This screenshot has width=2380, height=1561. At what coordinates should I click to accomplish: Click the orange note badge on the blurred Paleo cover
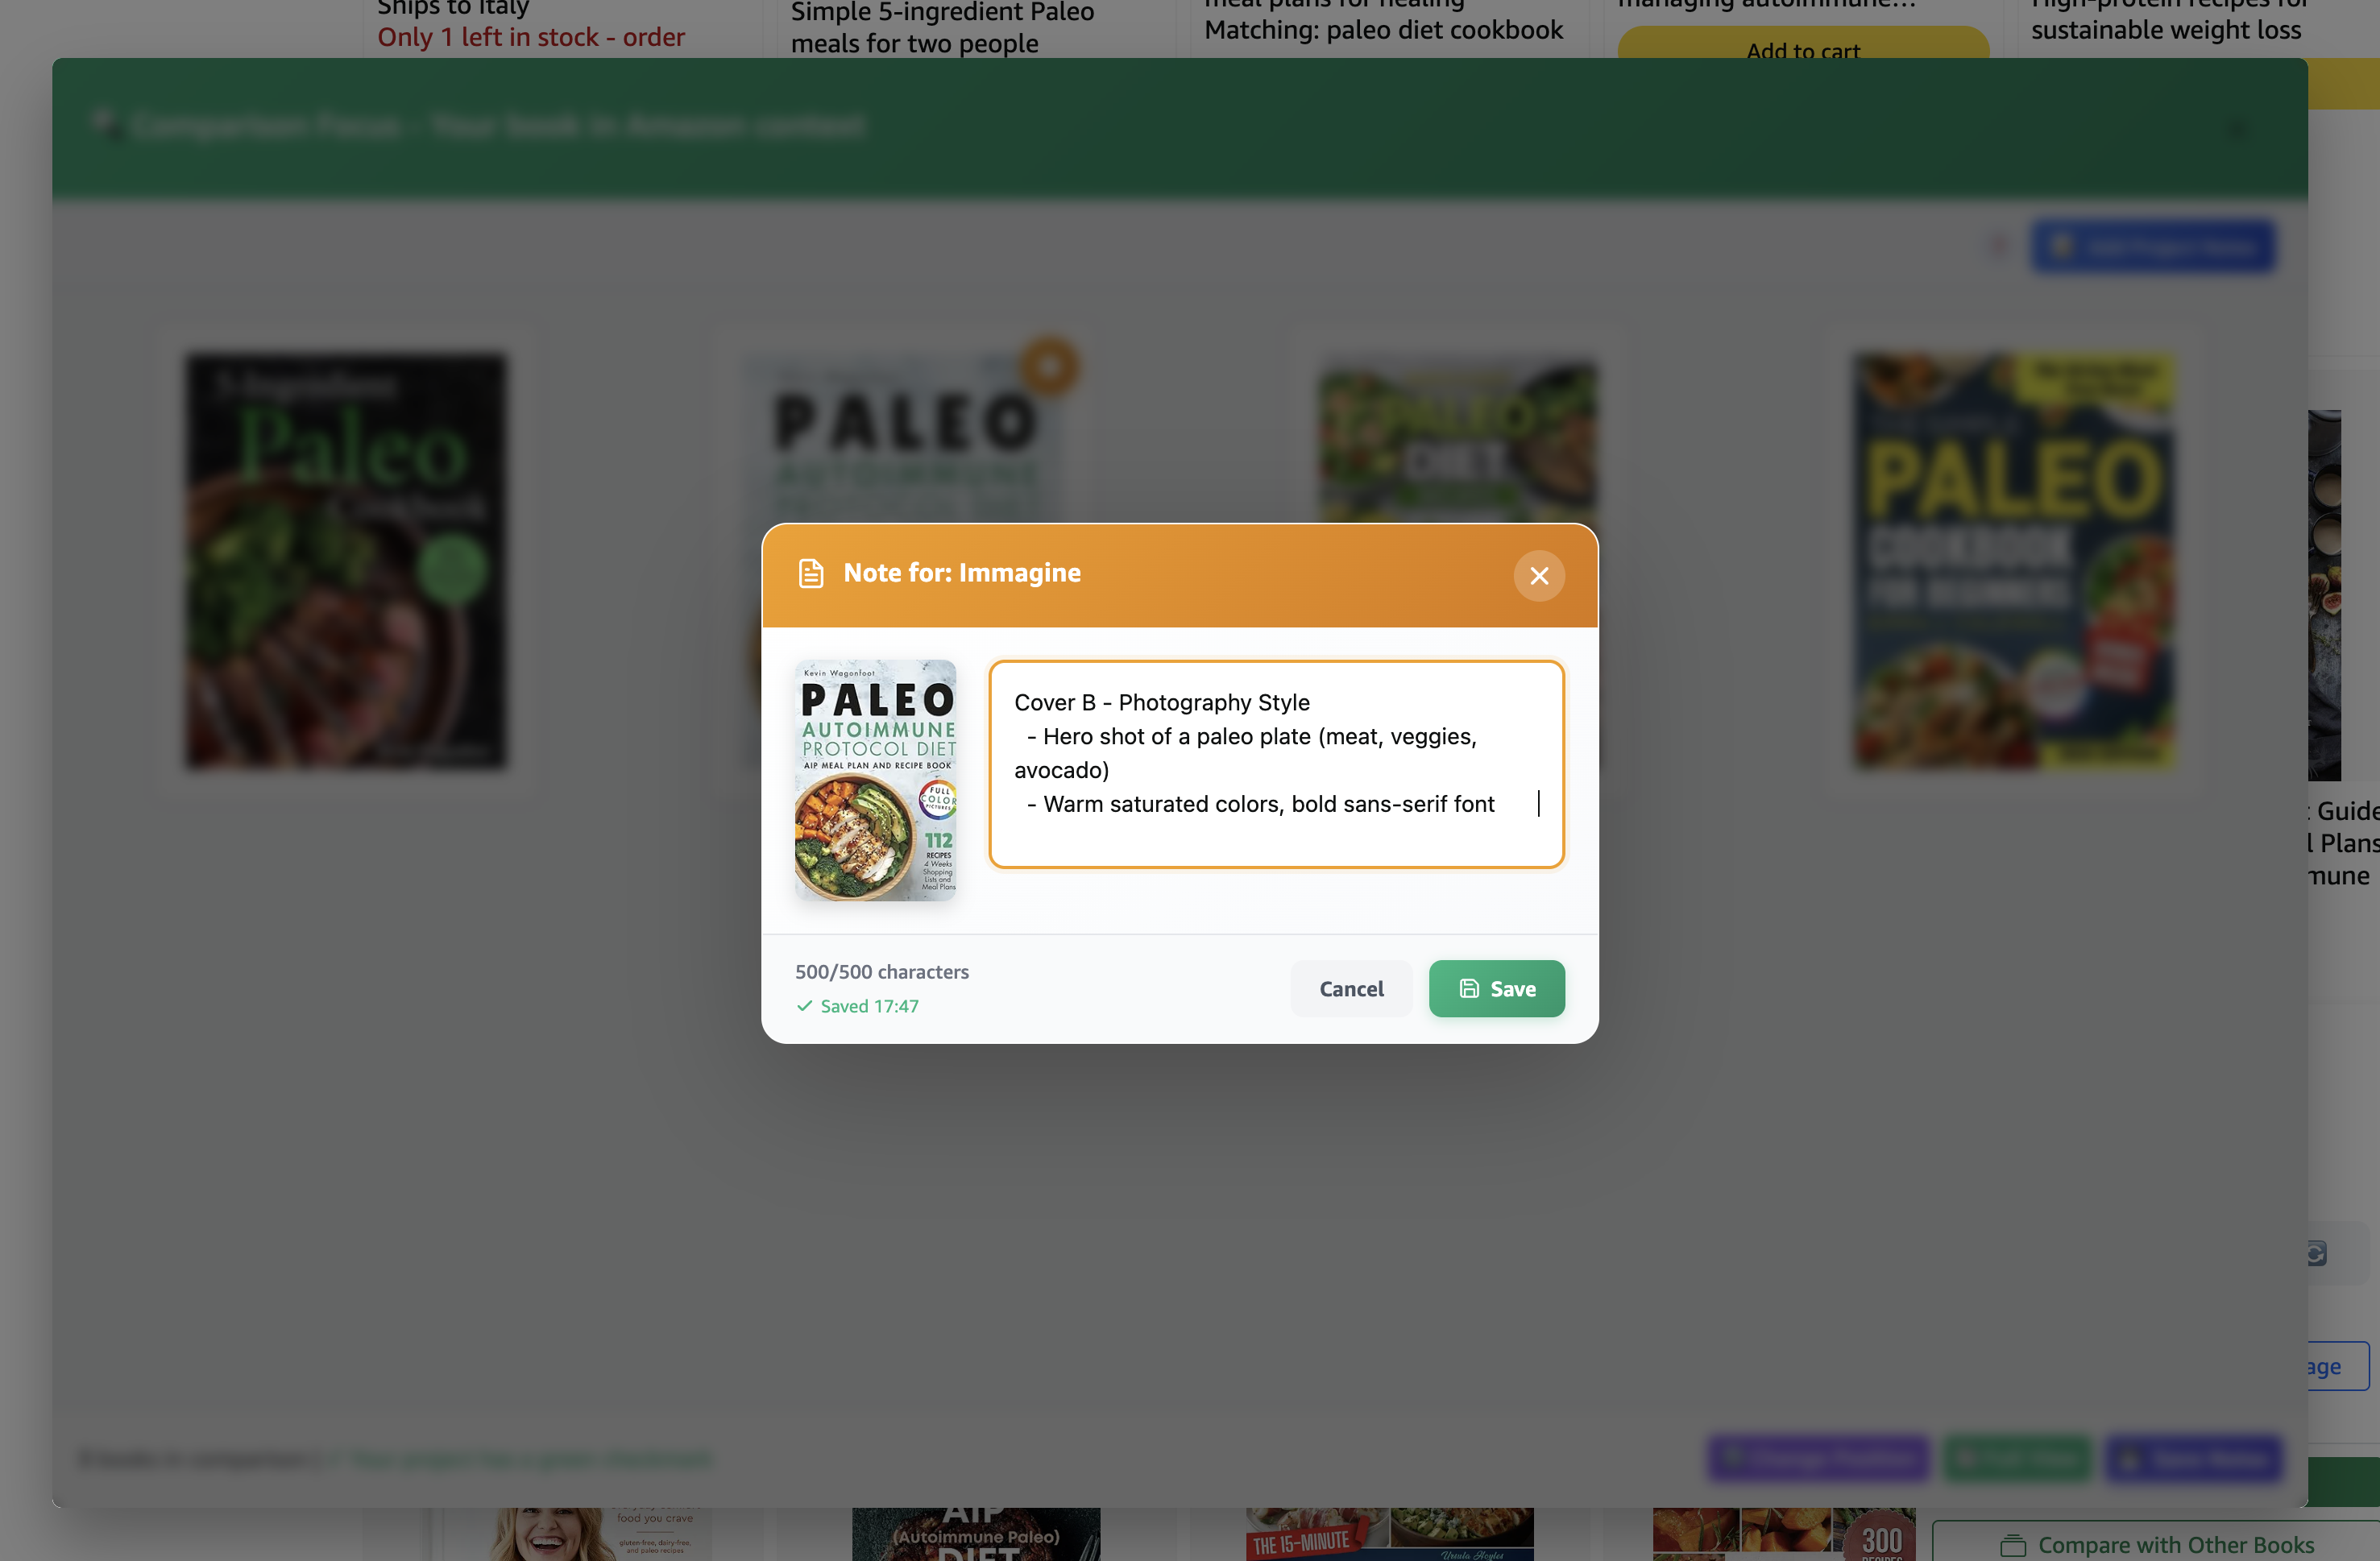(x=1049, y=366)
